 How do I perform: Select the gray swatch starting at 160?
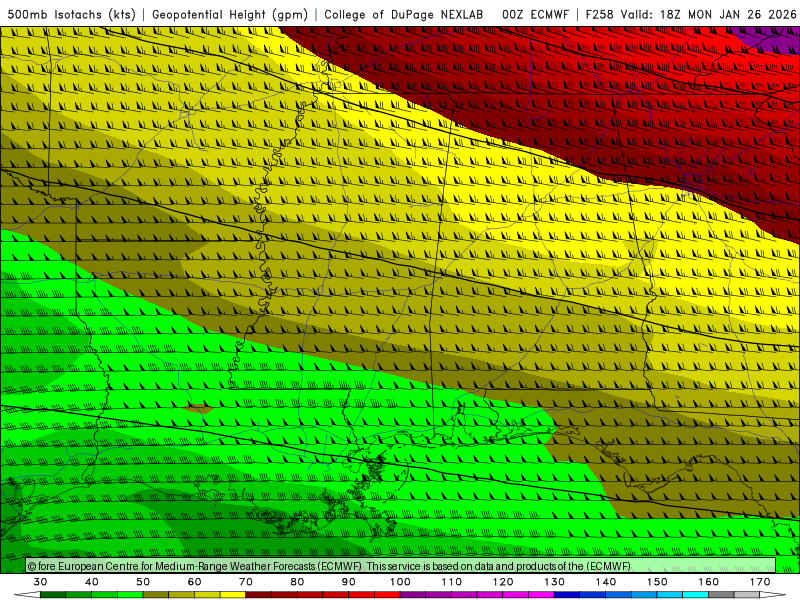click(x=721, y=595)
